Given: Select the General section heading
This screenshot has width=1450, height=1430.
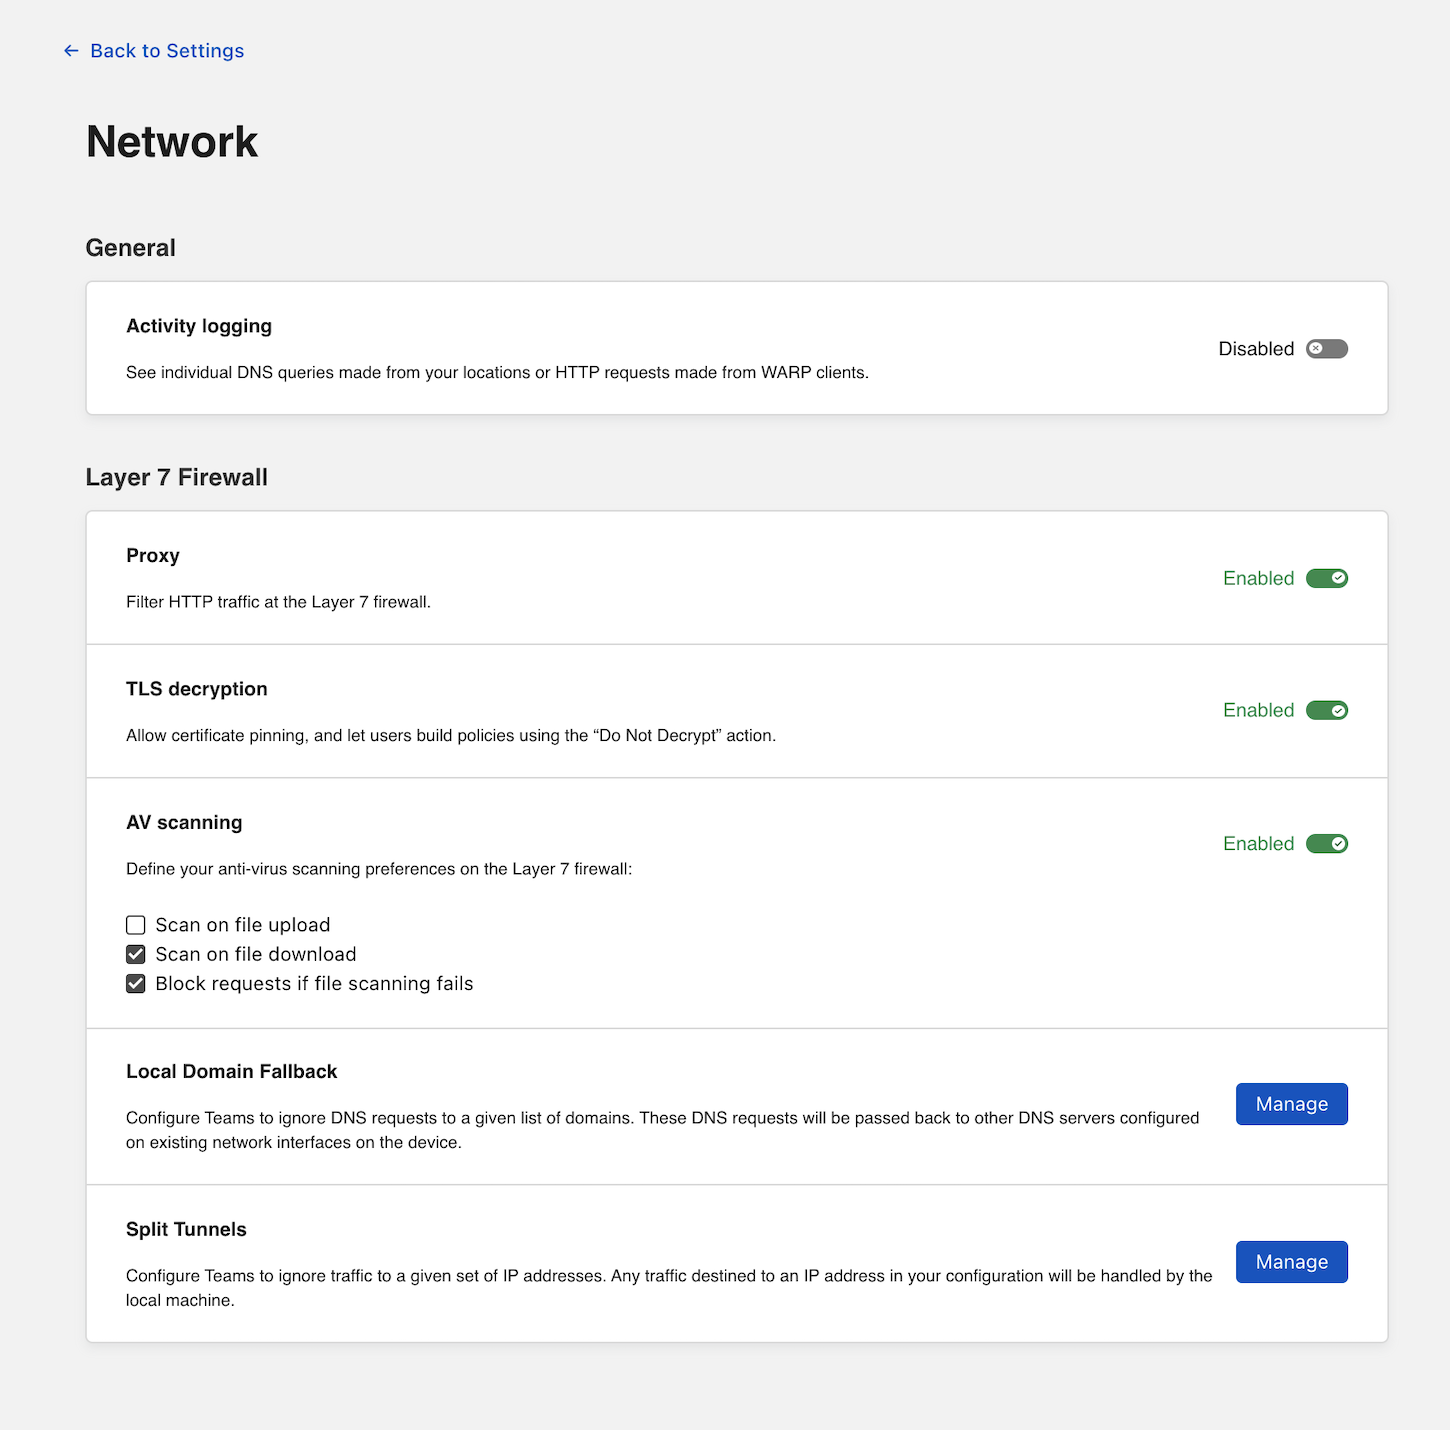Looking at the screenshot, I should pyautogui.click(x=130, y=247).
